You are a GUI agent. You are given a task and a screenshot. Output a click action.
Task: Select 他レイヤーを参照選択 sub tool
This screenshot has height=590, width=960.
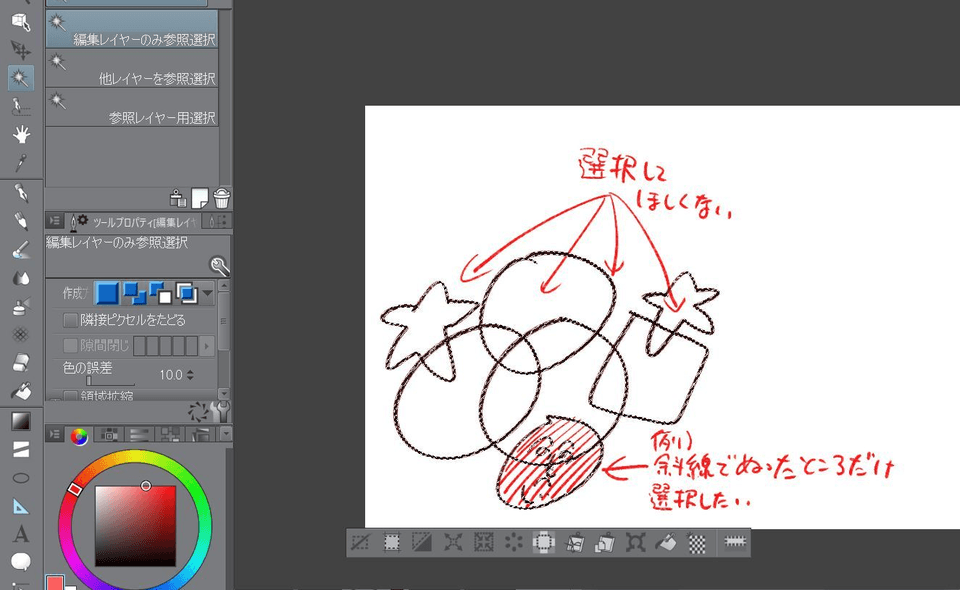click(132, 68)
